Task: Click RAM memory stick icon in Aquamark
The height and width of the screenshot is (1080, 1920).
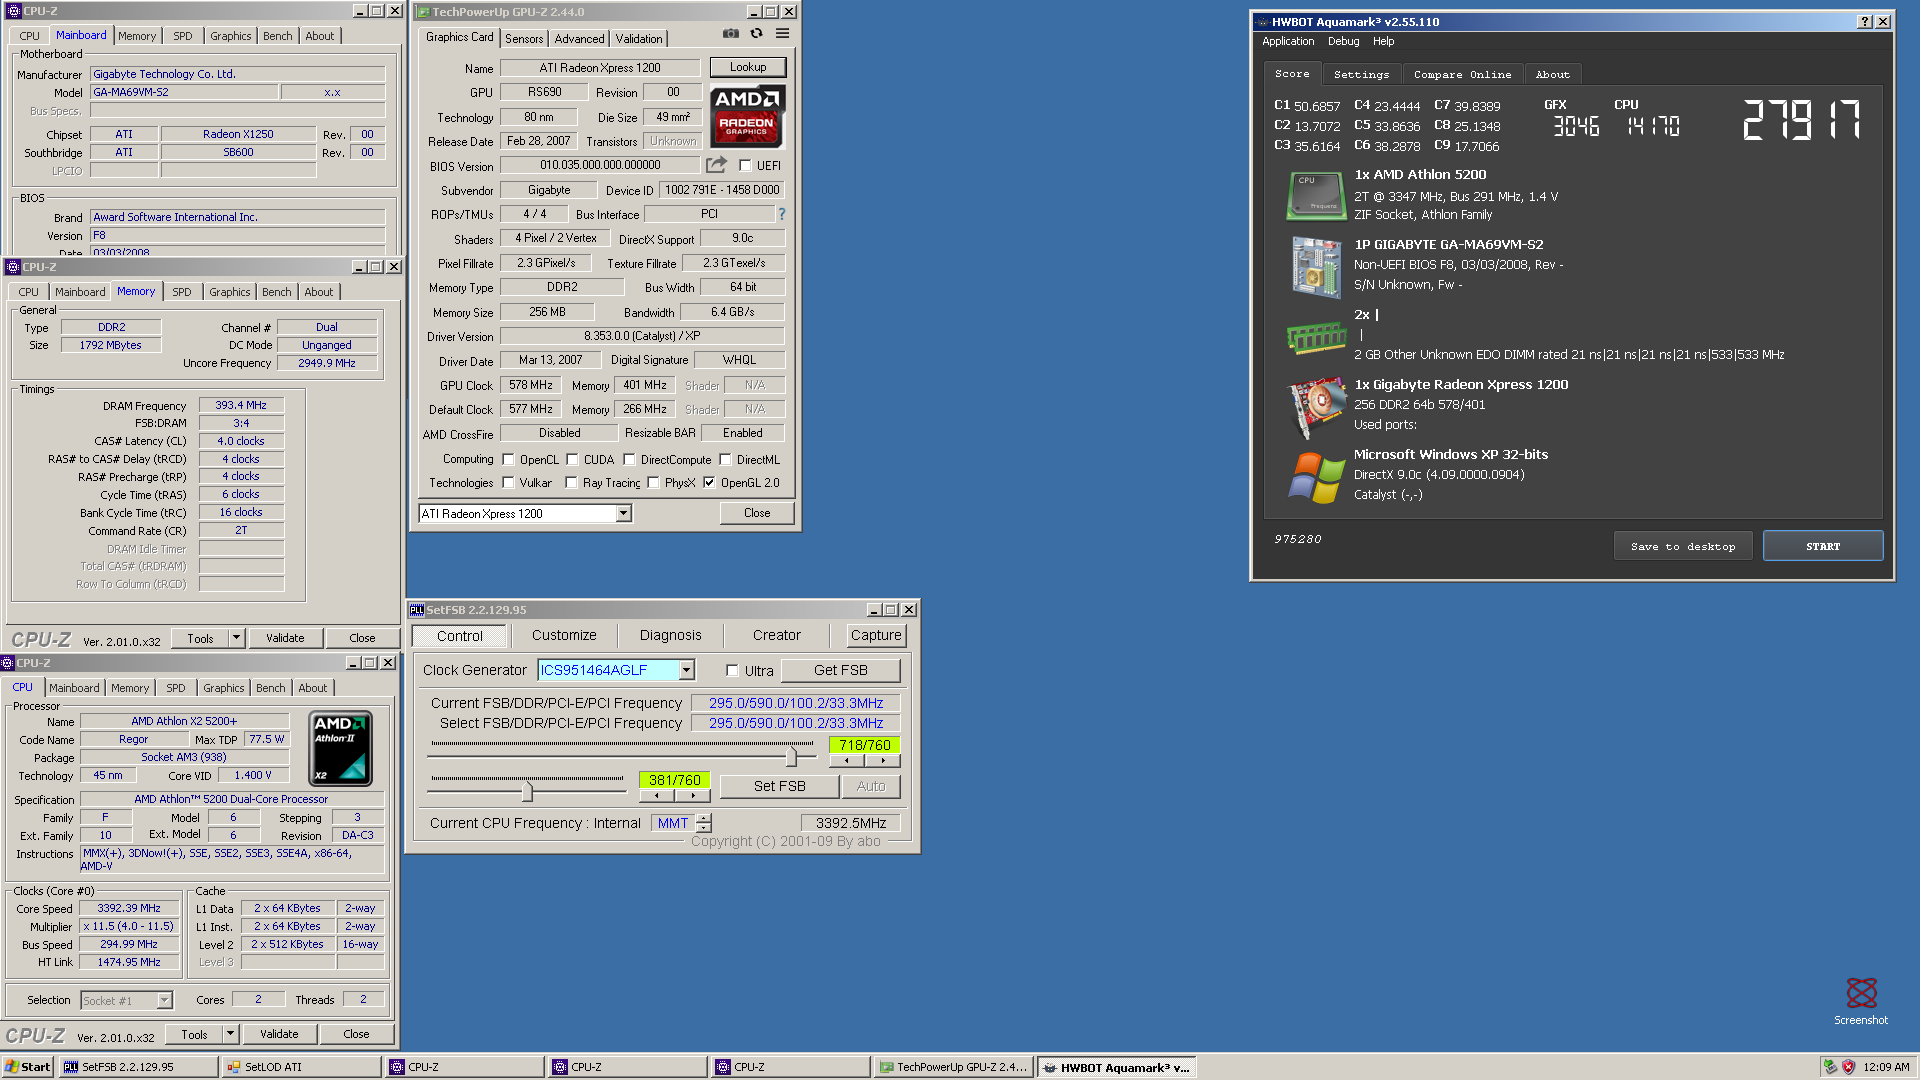Action: (x=1316, y=338)
